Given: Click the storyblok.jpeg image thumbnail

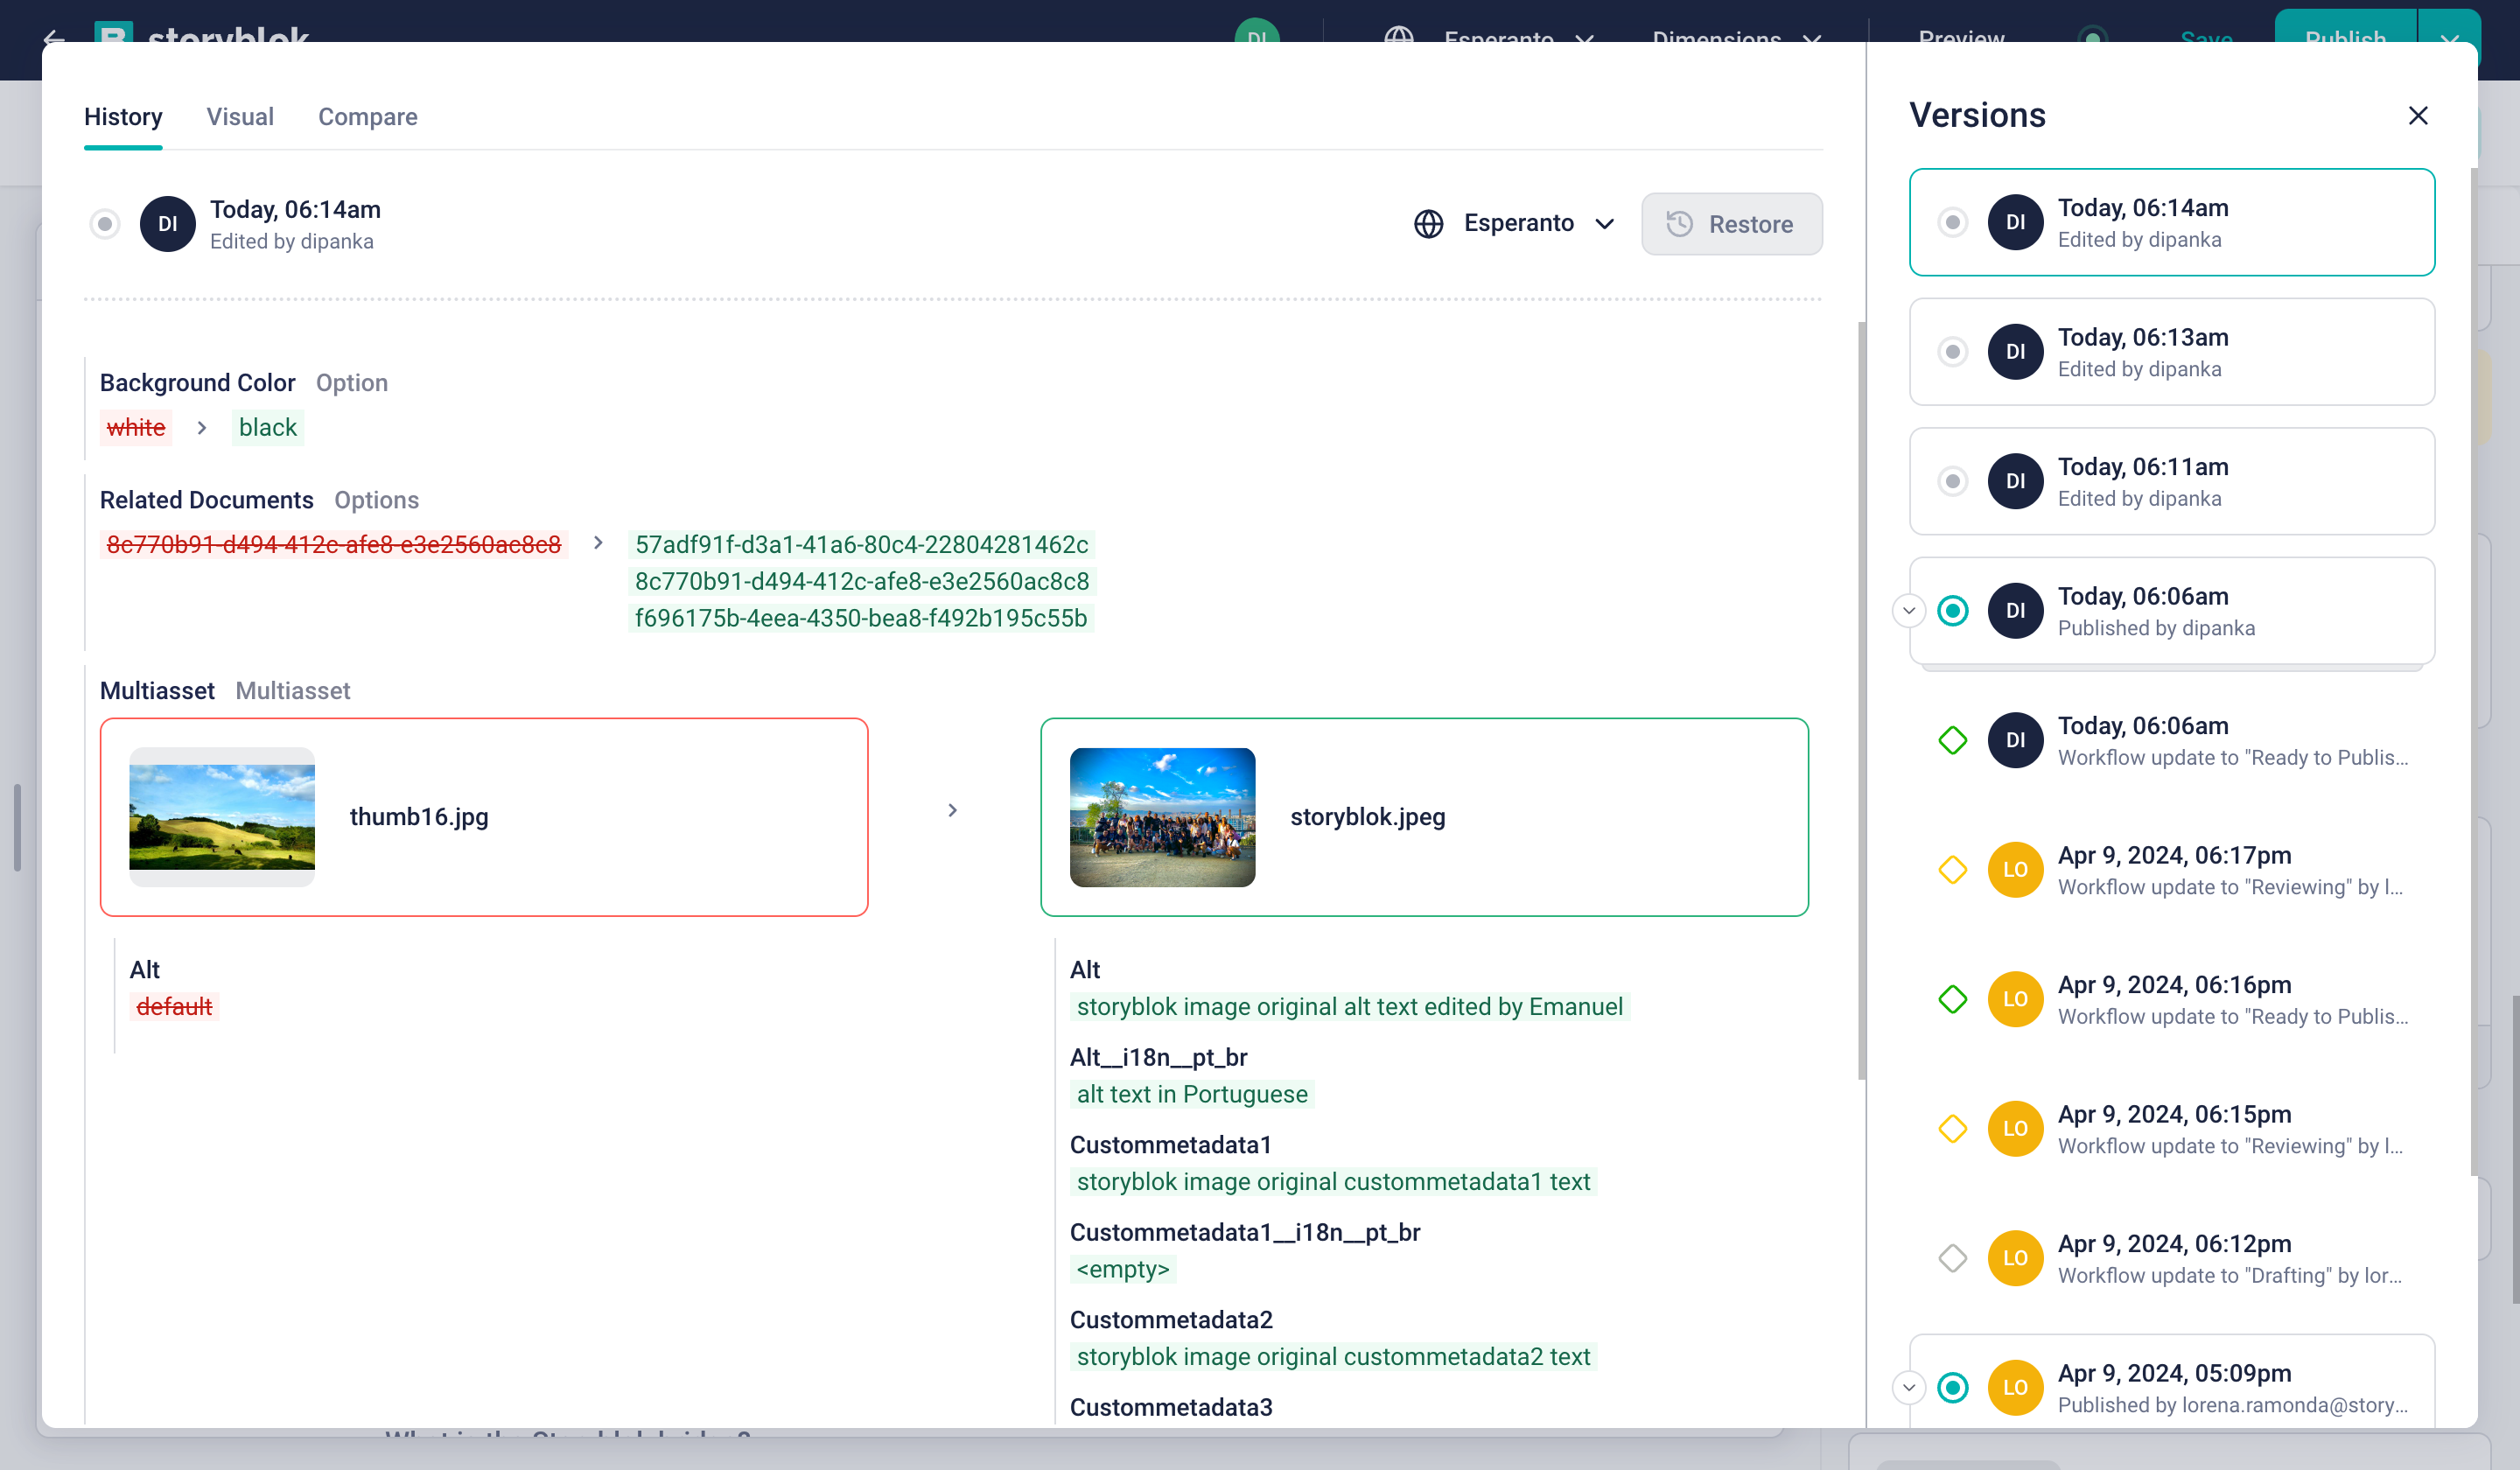Looking at the screenshot, I should 1162,817.
